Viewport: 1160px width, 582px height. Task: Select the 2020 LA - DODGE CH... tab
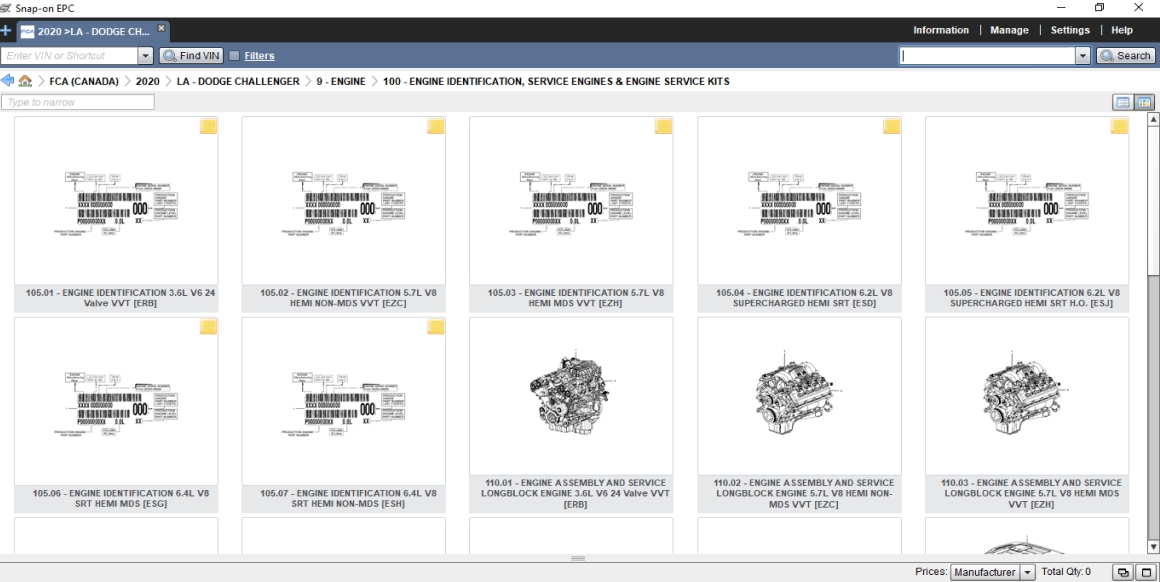coord(92,31)
